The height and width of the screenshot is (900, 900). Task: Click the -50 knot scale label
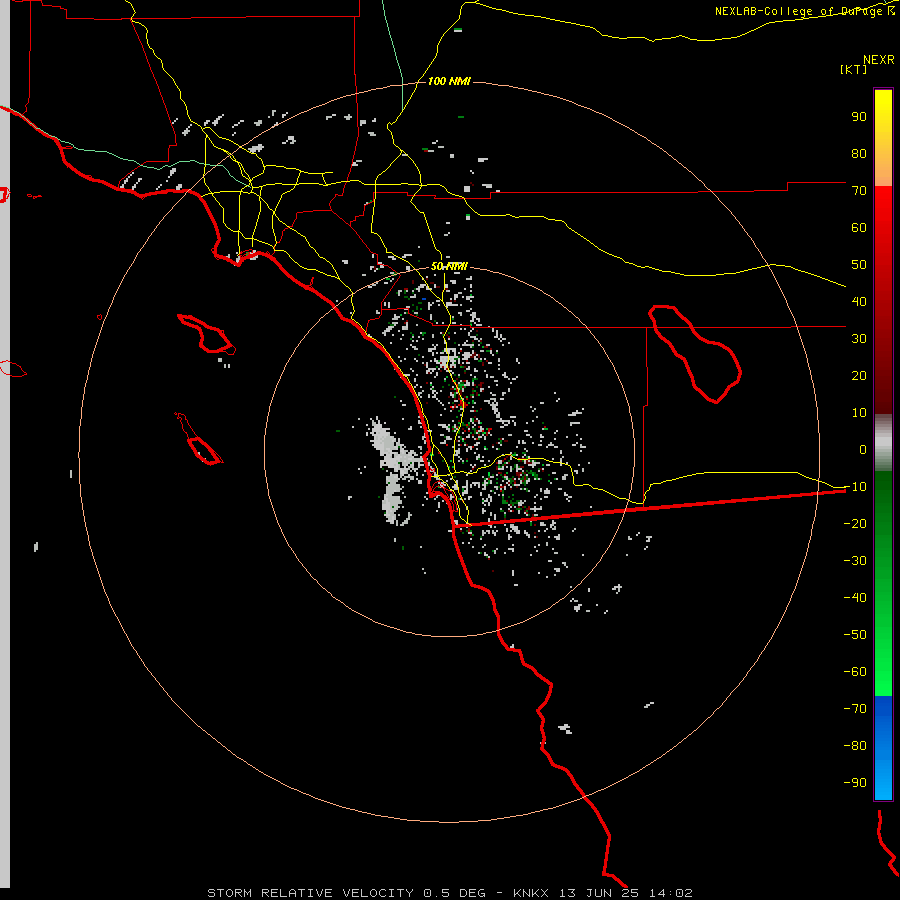pos(855,635)
